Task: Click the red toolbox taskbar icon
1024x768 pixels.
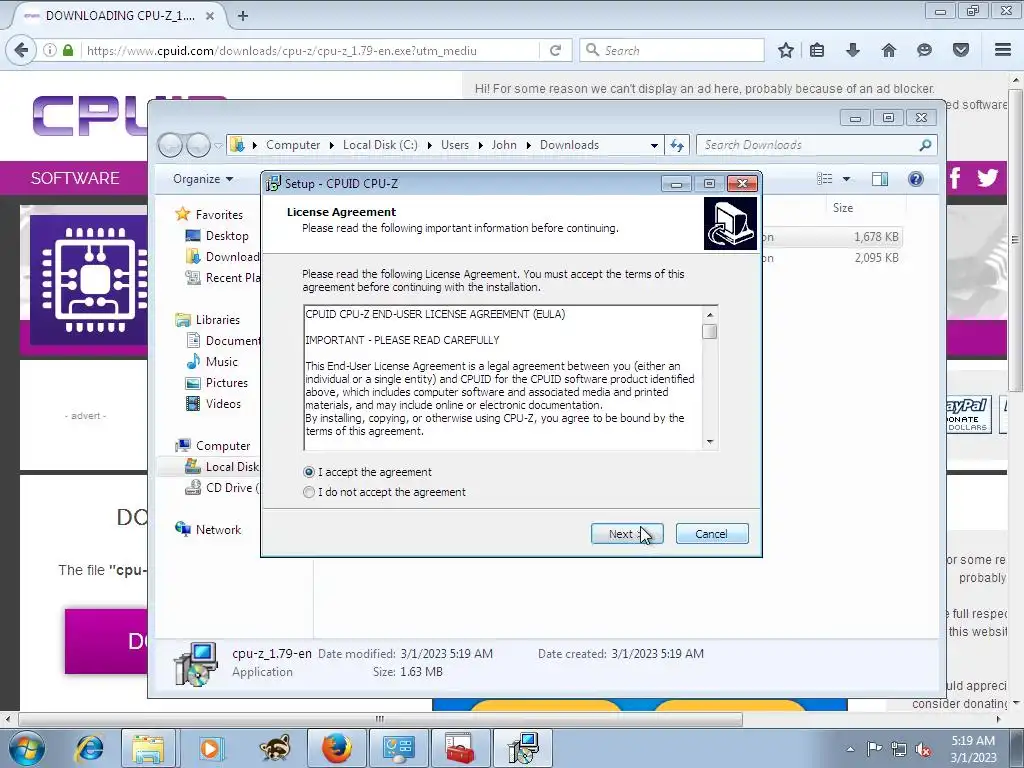Action: [460, 748]
